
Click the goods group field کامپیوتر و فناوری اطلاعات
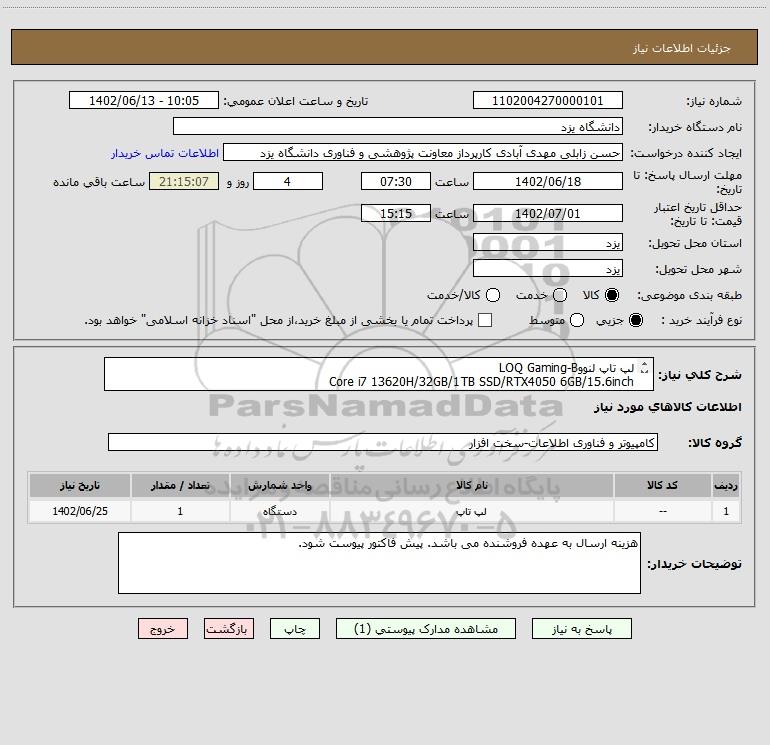point(383,442)
